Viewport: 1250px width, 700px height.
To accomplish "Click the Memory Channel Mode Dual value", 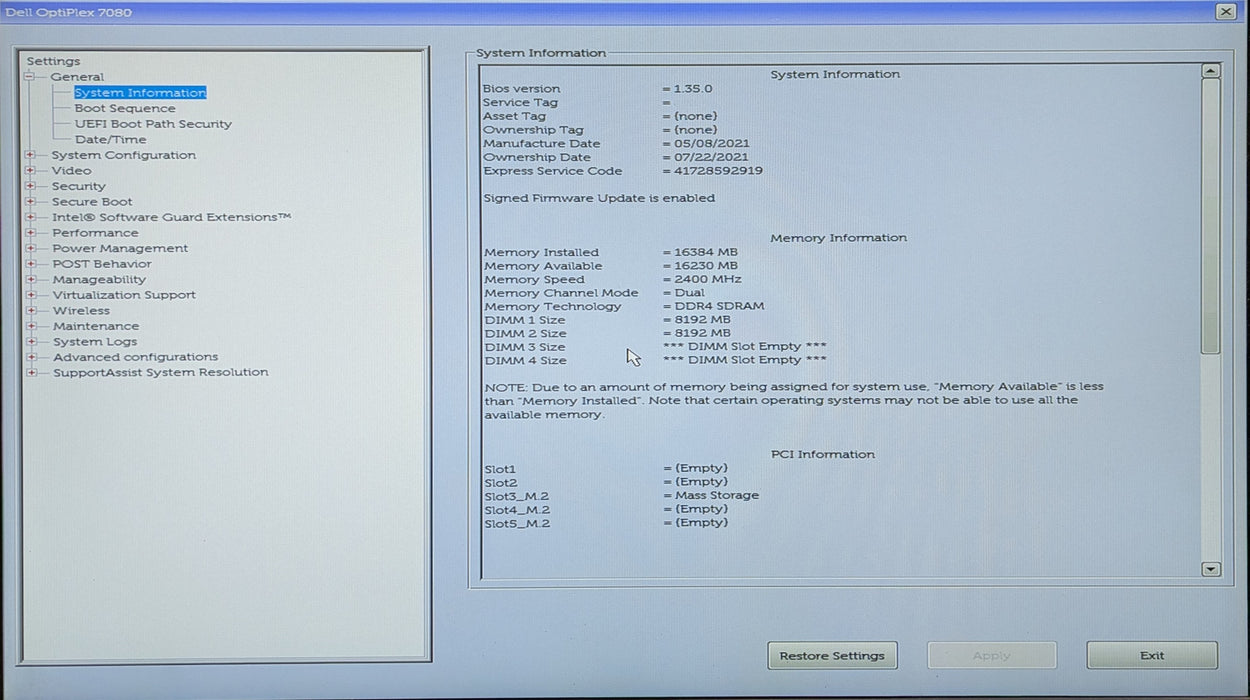I will 689,293.
